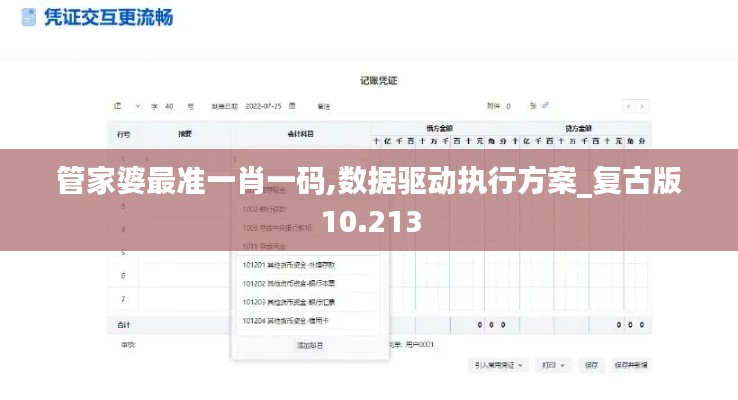Screen dimensions: 738x400
Task: Click row number 6
Action: tap(123, 276)
